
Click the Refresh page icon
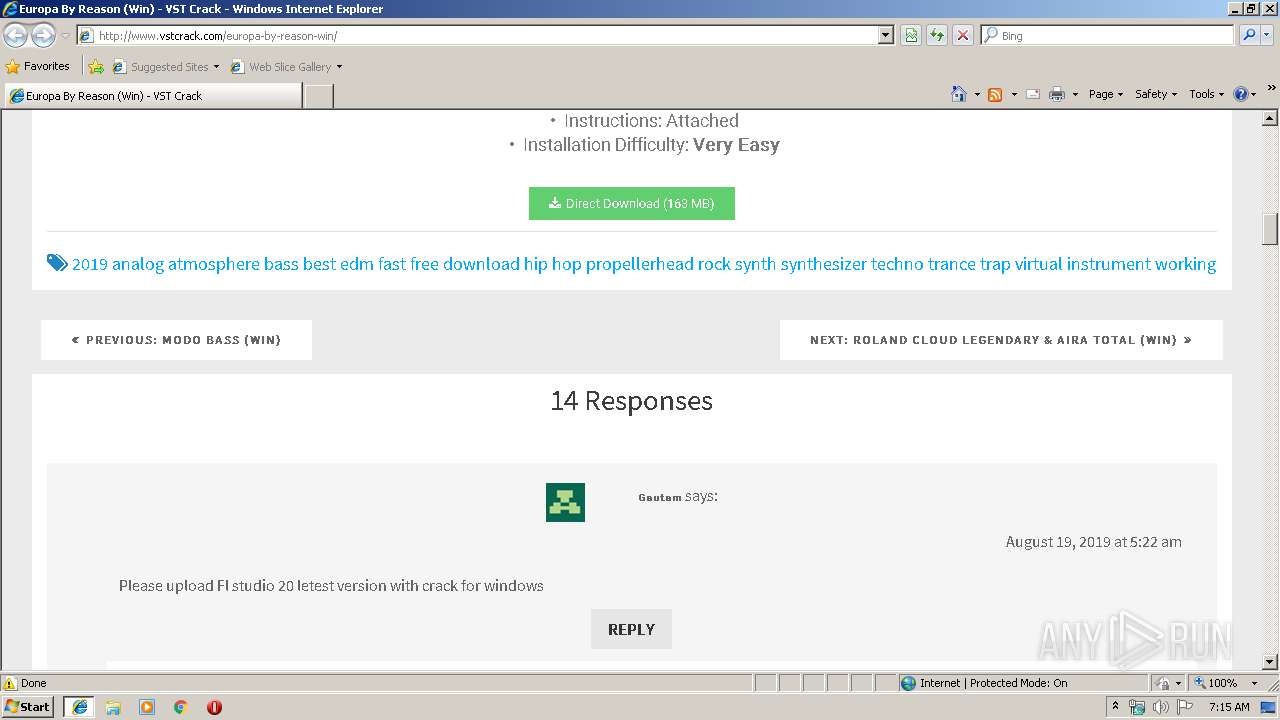[x=937, y=35]
